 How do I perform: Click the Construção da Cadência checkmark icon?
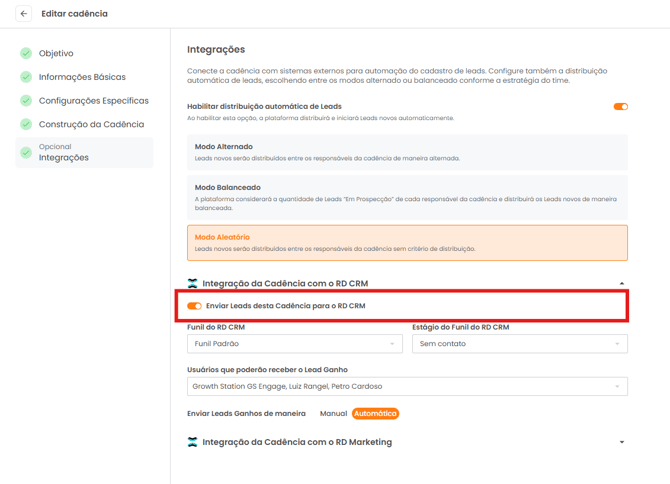pos(26,125)
